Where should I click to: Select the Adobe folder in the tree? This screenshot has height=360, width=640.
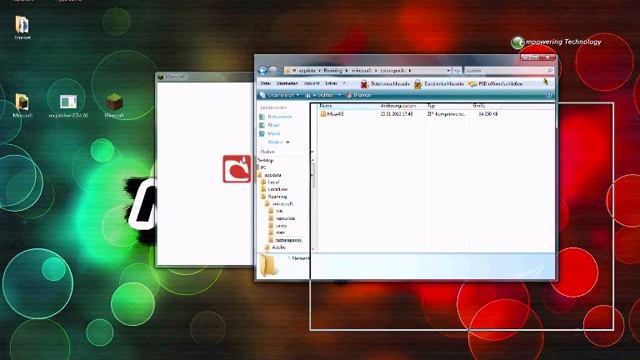[x=278, y=247]
